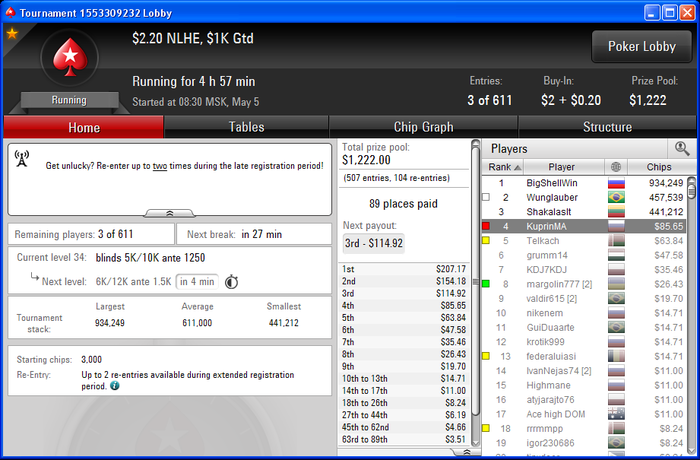Click the 1st place $207.17 payout row
This screenshot has height=460, width=700.
[x=404, y=269]
